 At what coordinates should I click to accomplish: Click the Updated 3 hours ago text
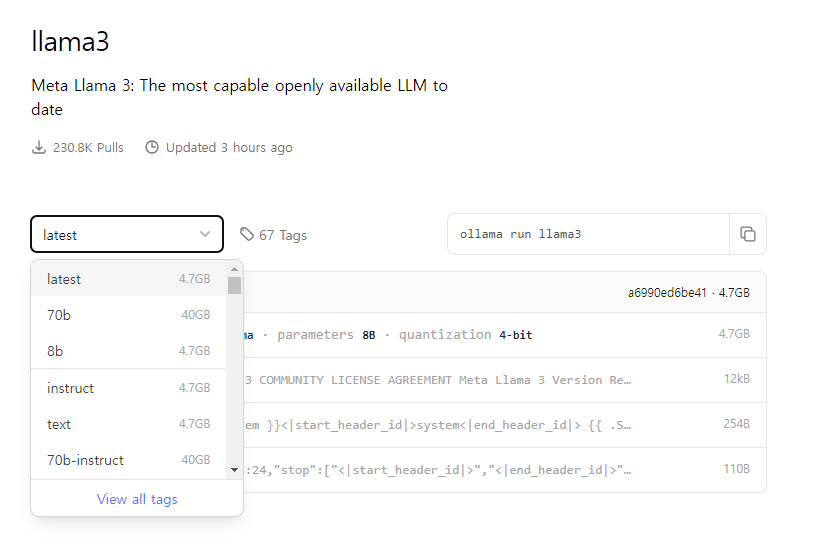[x=229, y=148]
